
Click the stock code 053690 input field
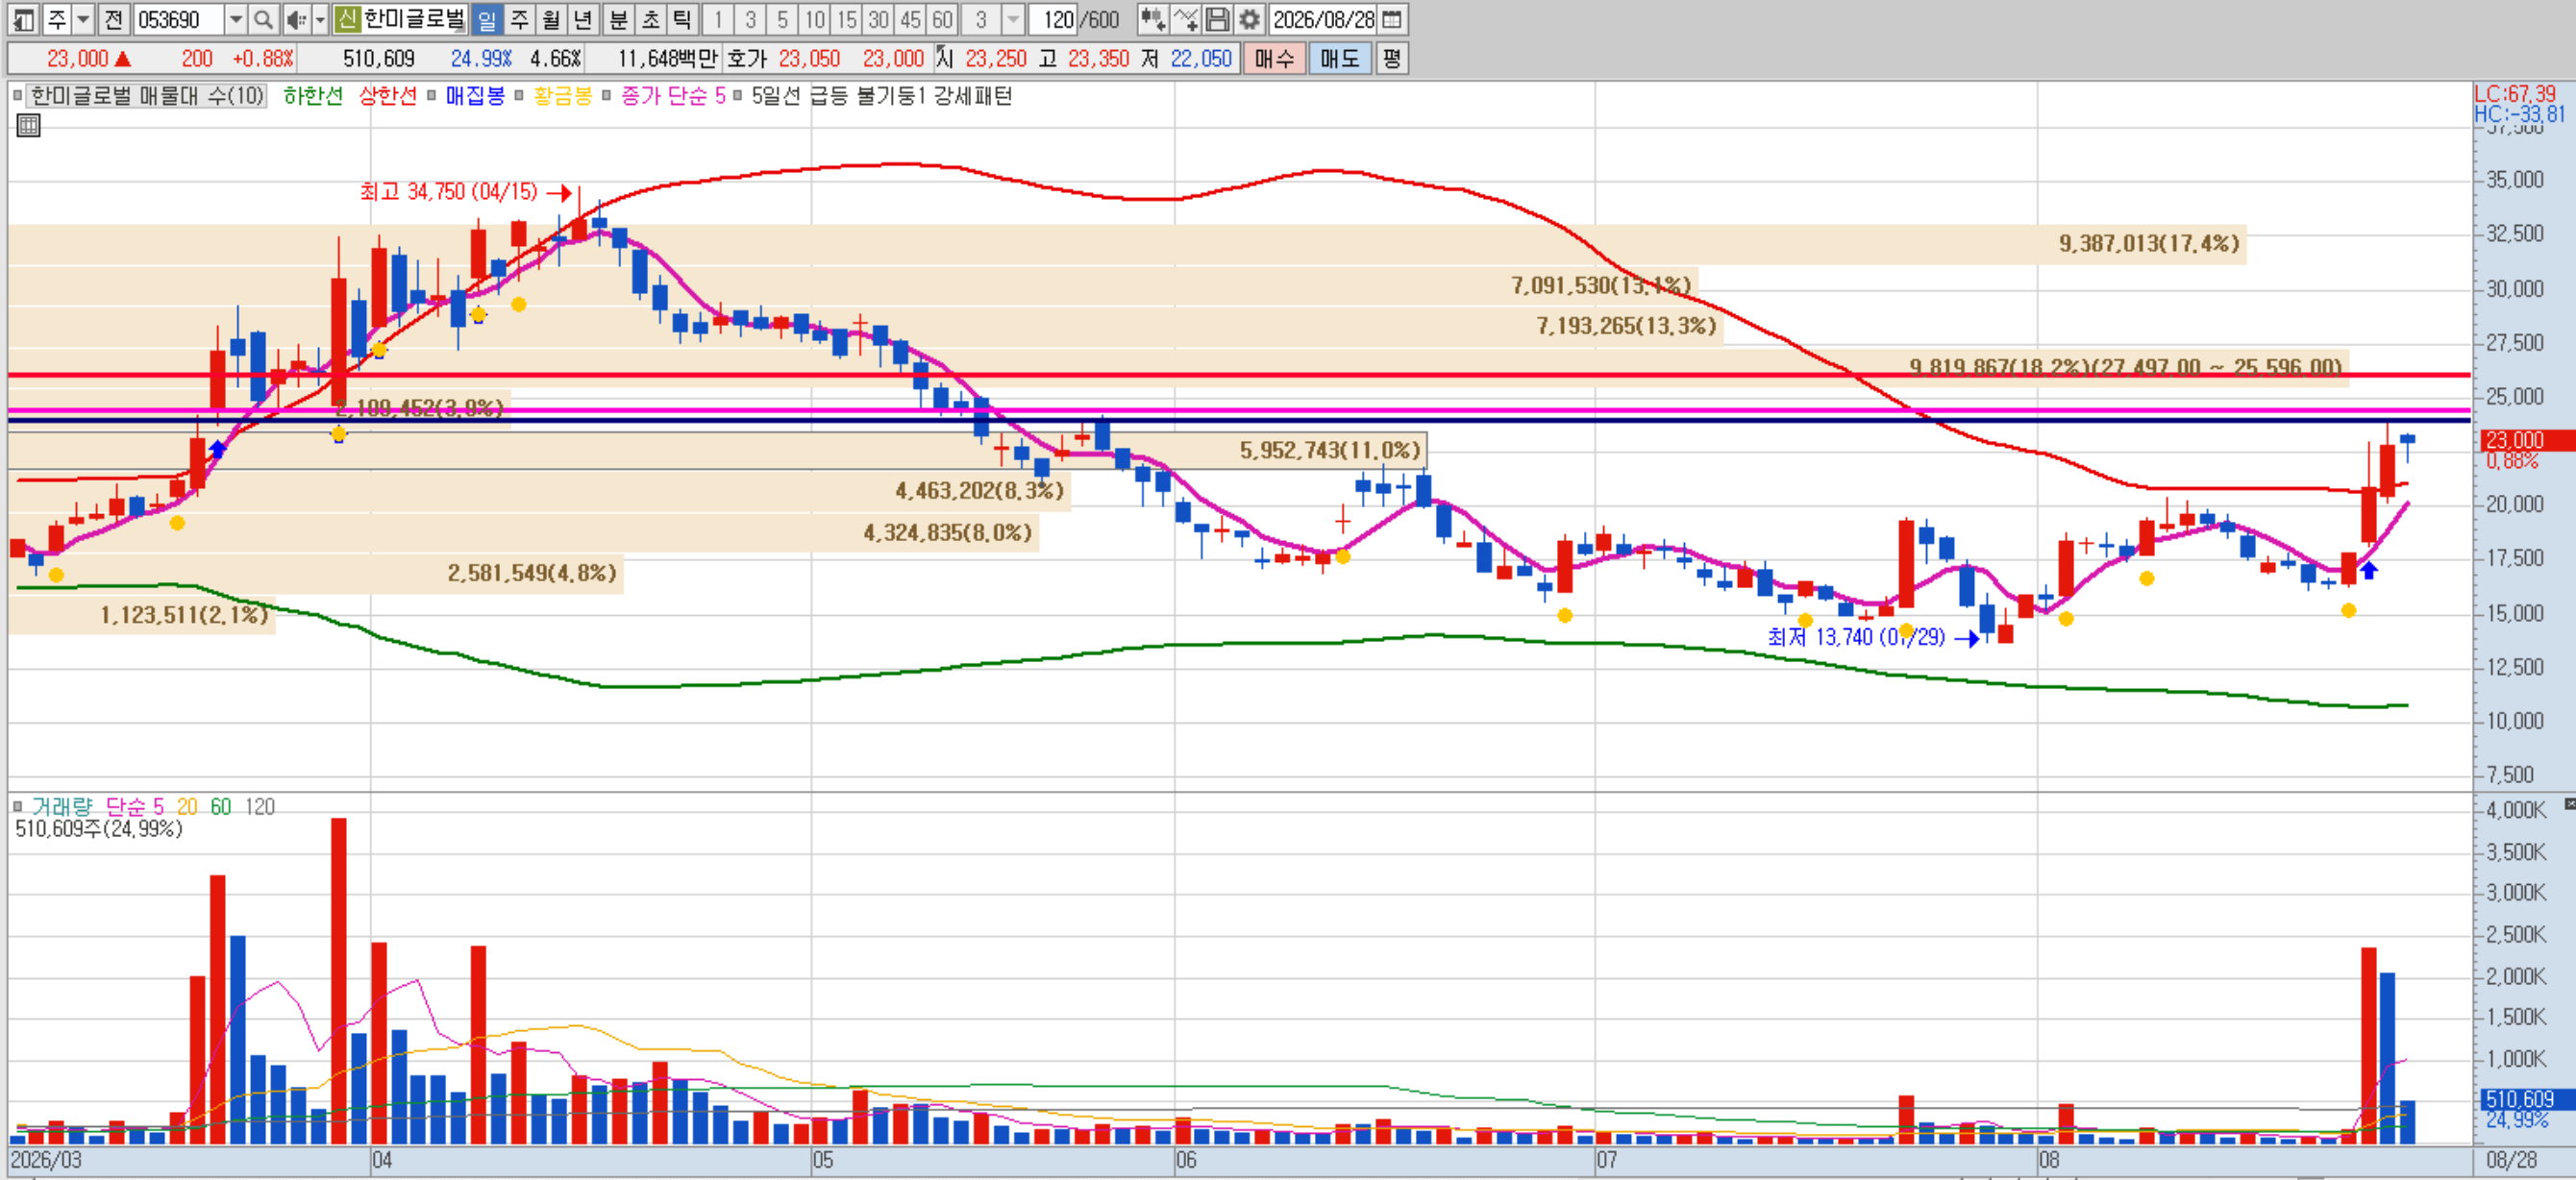(179, 19)
